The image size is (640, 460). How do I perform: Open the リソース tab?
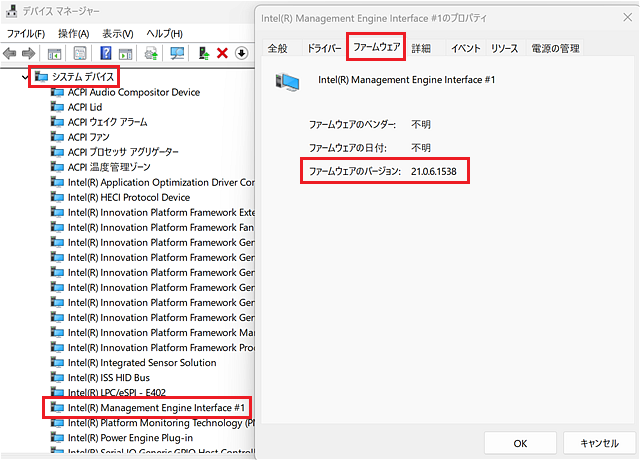504,49
